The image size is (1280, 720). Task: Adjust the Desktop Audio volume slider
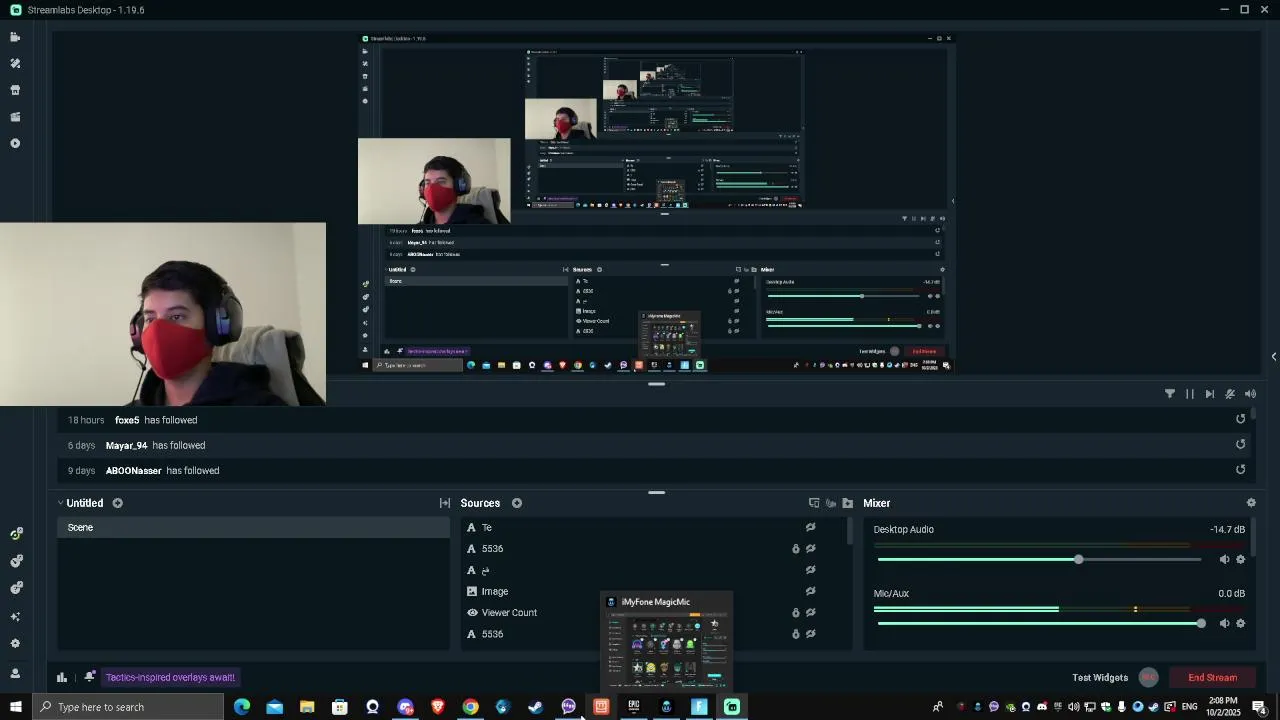coord(1078,559)
